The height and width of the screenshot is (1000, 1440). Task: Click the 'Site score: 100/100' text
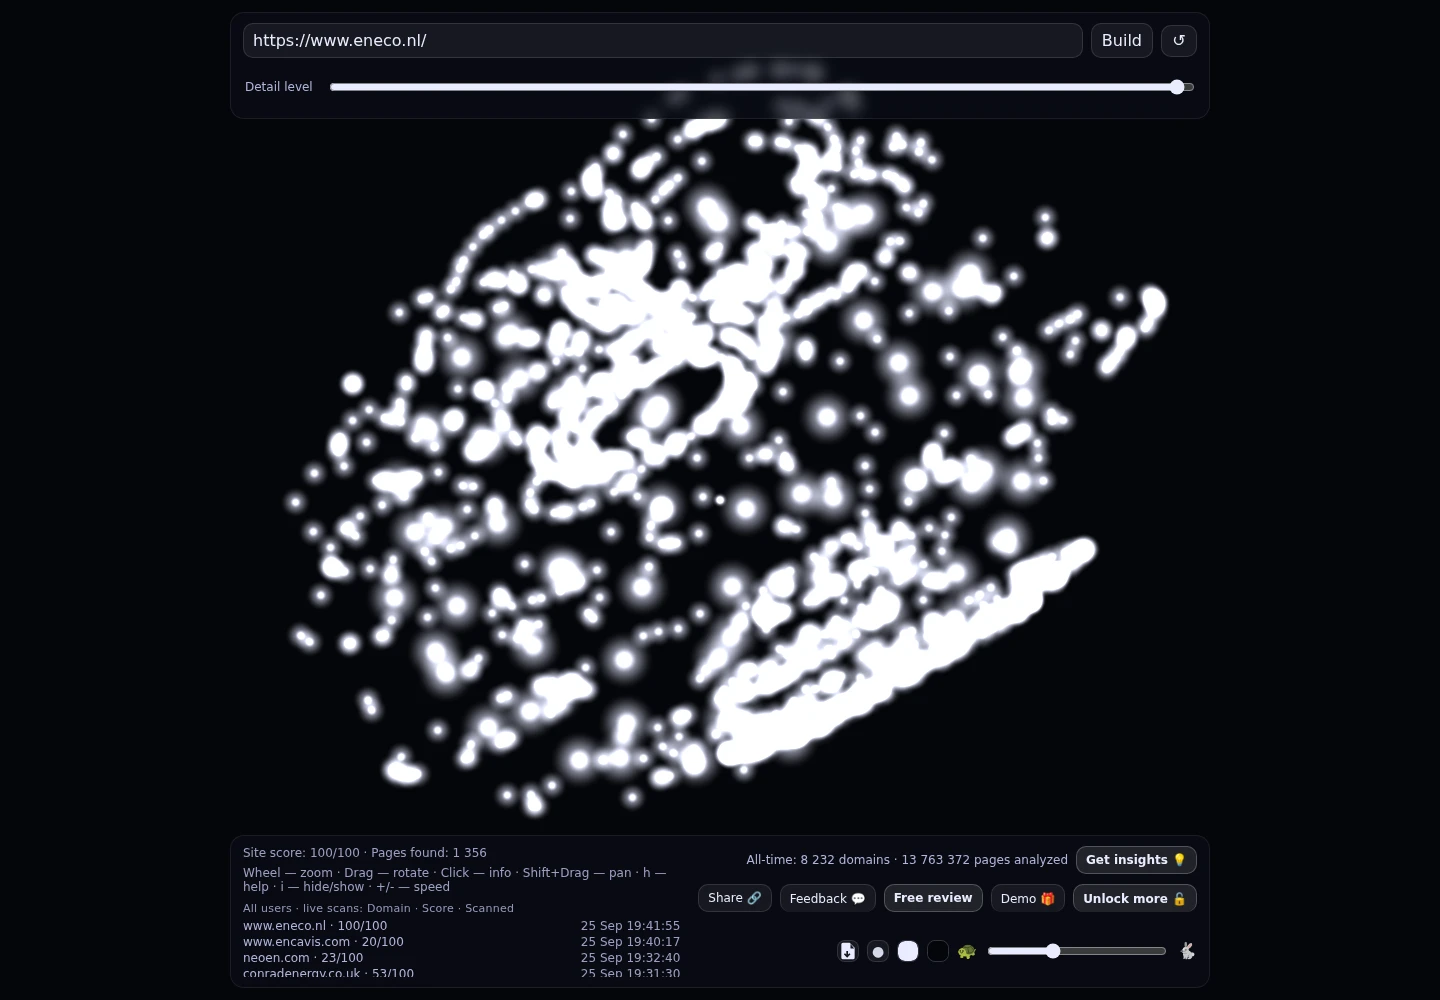coord(301,853)
